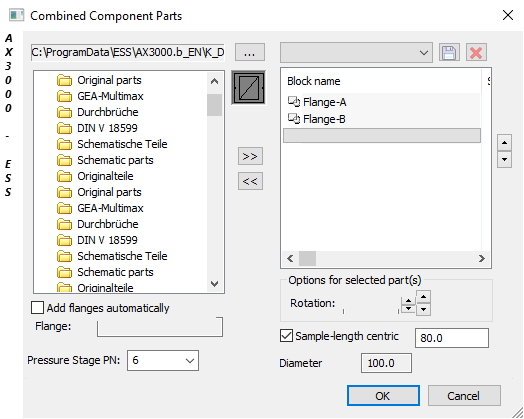Screen dimensions: 524x419
Task: Click the << remove part button
Action: click(x=250, y=181)
